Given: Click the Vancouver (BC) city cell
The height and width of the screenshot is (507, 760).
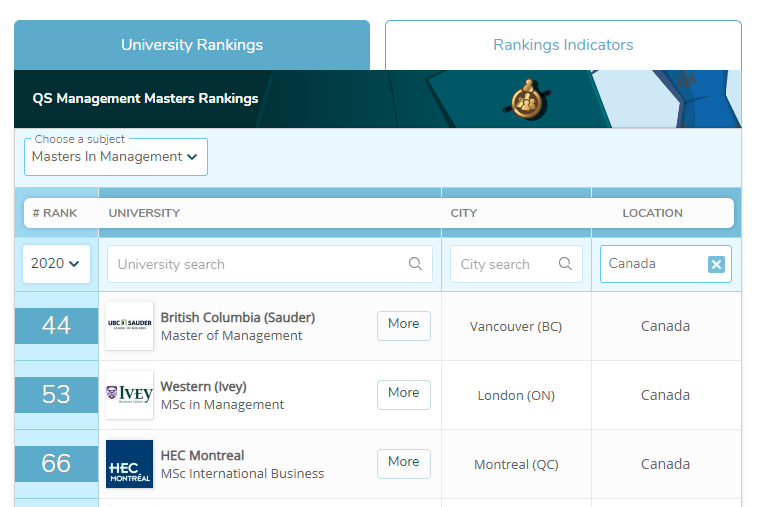Looking at the screenshot, I should (x=516, y=327).
